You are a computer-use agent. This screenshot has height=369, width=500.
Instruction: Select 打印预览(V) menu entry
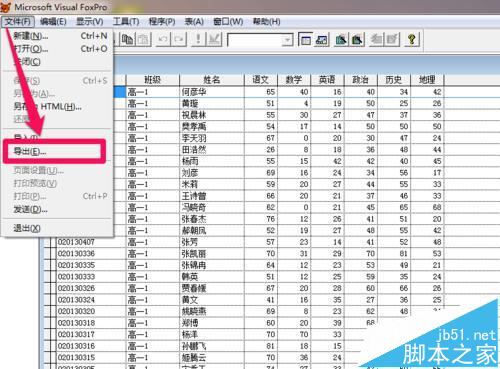click(x=57, y=183)
